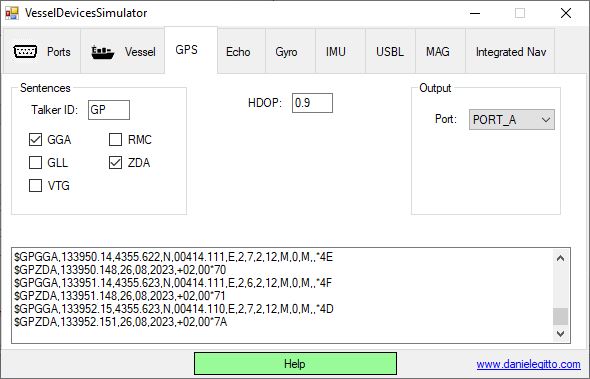Viewport: 590px width, 379px height.
Task: Open the Port dropdown showing PORT_A
Action: point(511,120)
